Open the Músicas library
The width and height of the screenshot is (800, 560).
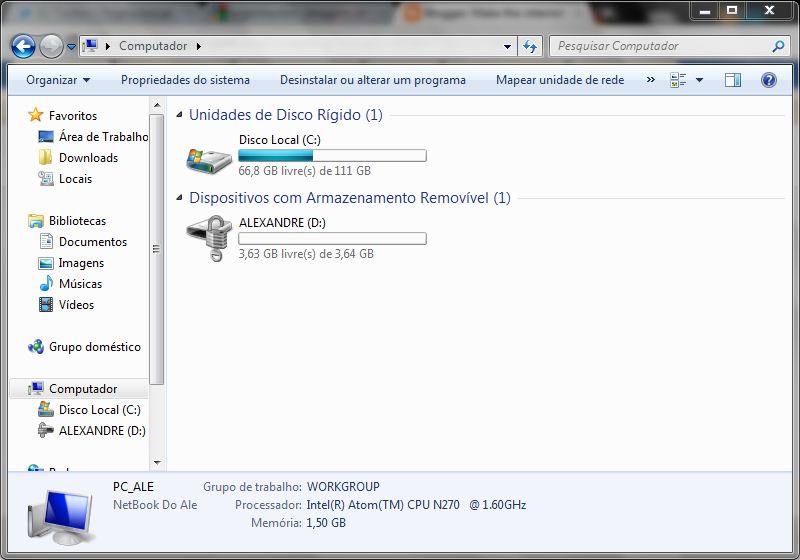(x=81, y=284)
